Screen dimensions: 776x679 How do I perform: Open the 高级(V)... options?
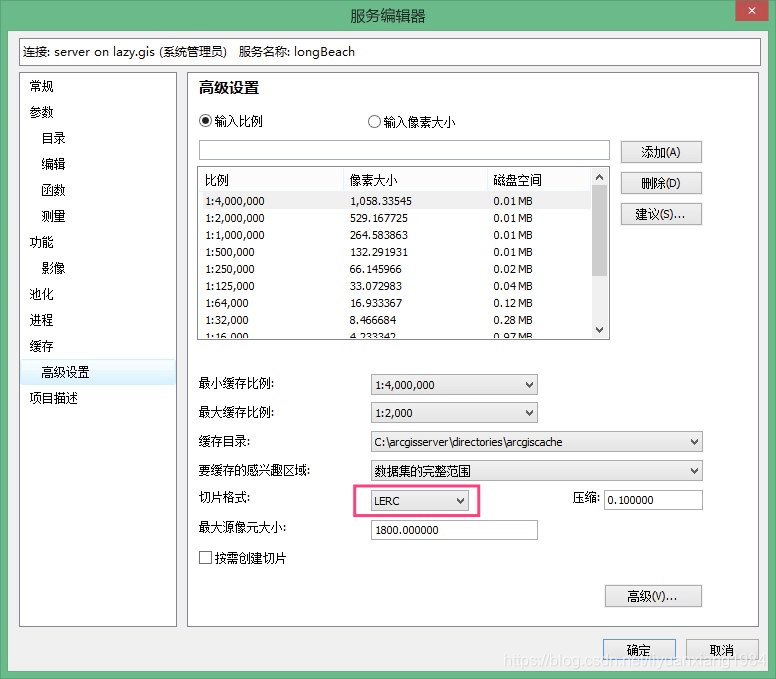click(652, 596)
